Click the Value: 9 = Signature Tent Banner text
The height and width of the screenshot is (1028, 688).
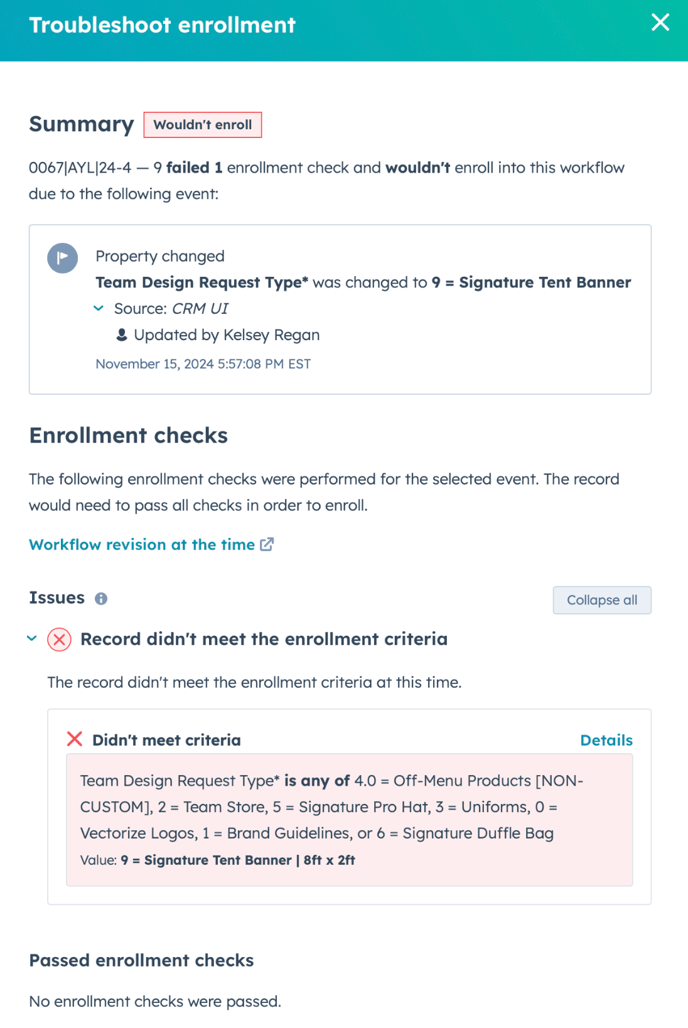218,860
